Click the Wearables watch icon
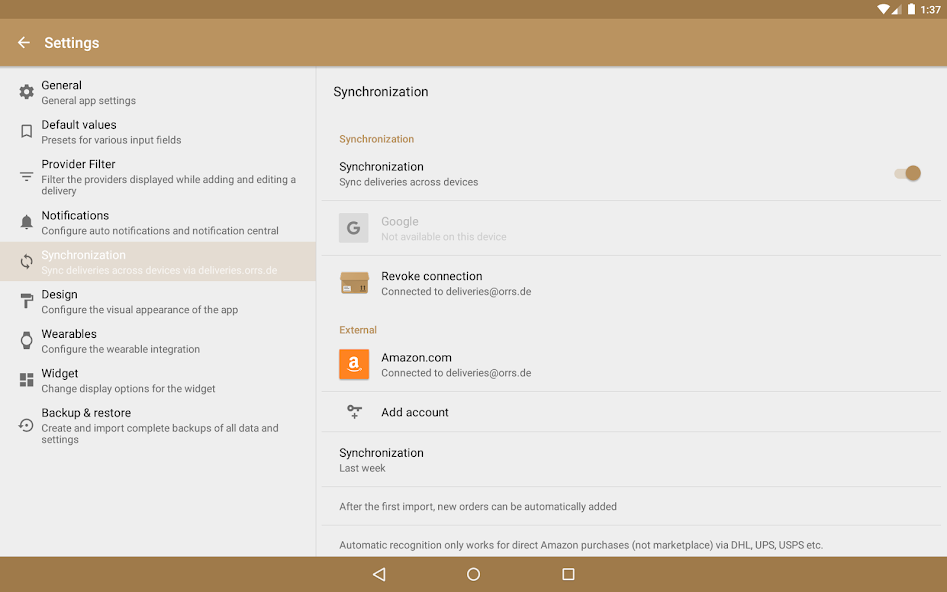Screen dimensions: 947x592 tap(27, 341)
